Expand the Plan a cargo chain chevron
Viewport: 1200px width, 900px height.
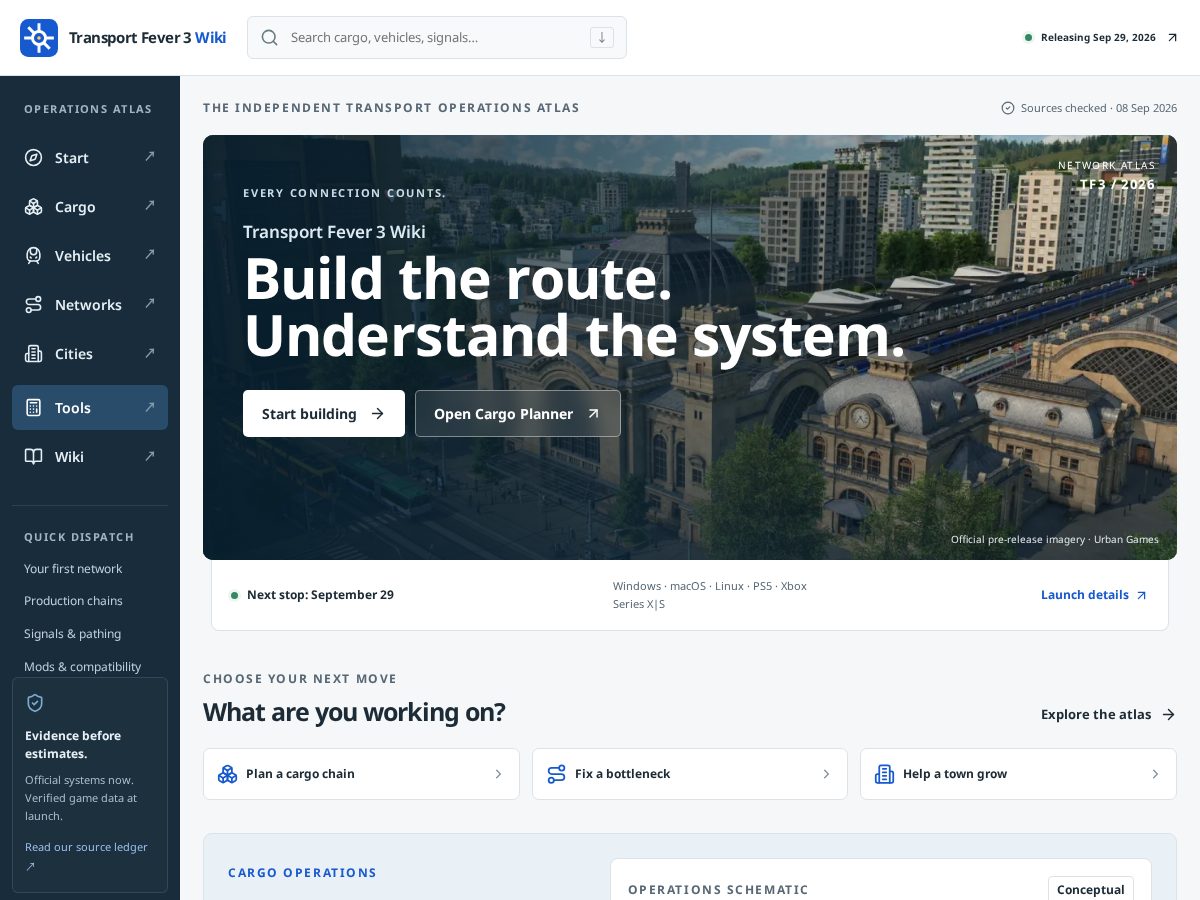(x=498, y=774)
